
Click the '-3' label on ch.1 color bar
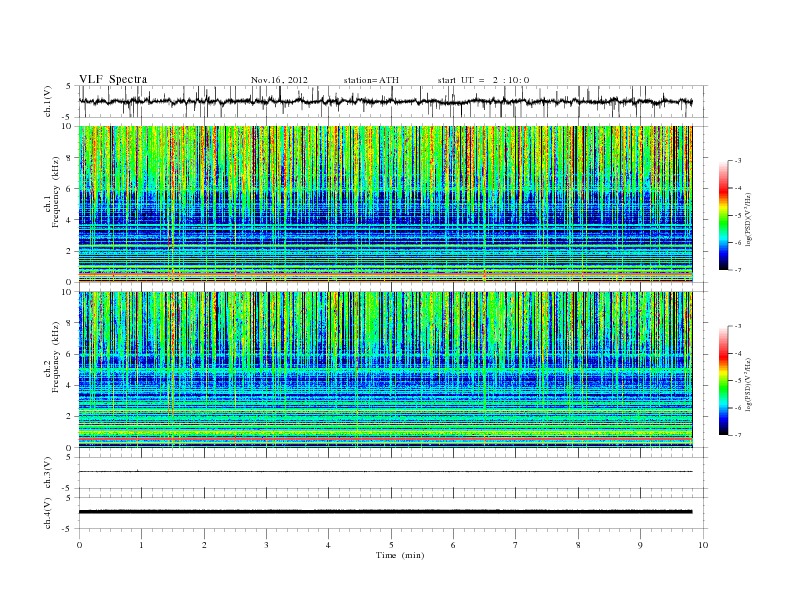pos(738,161)
